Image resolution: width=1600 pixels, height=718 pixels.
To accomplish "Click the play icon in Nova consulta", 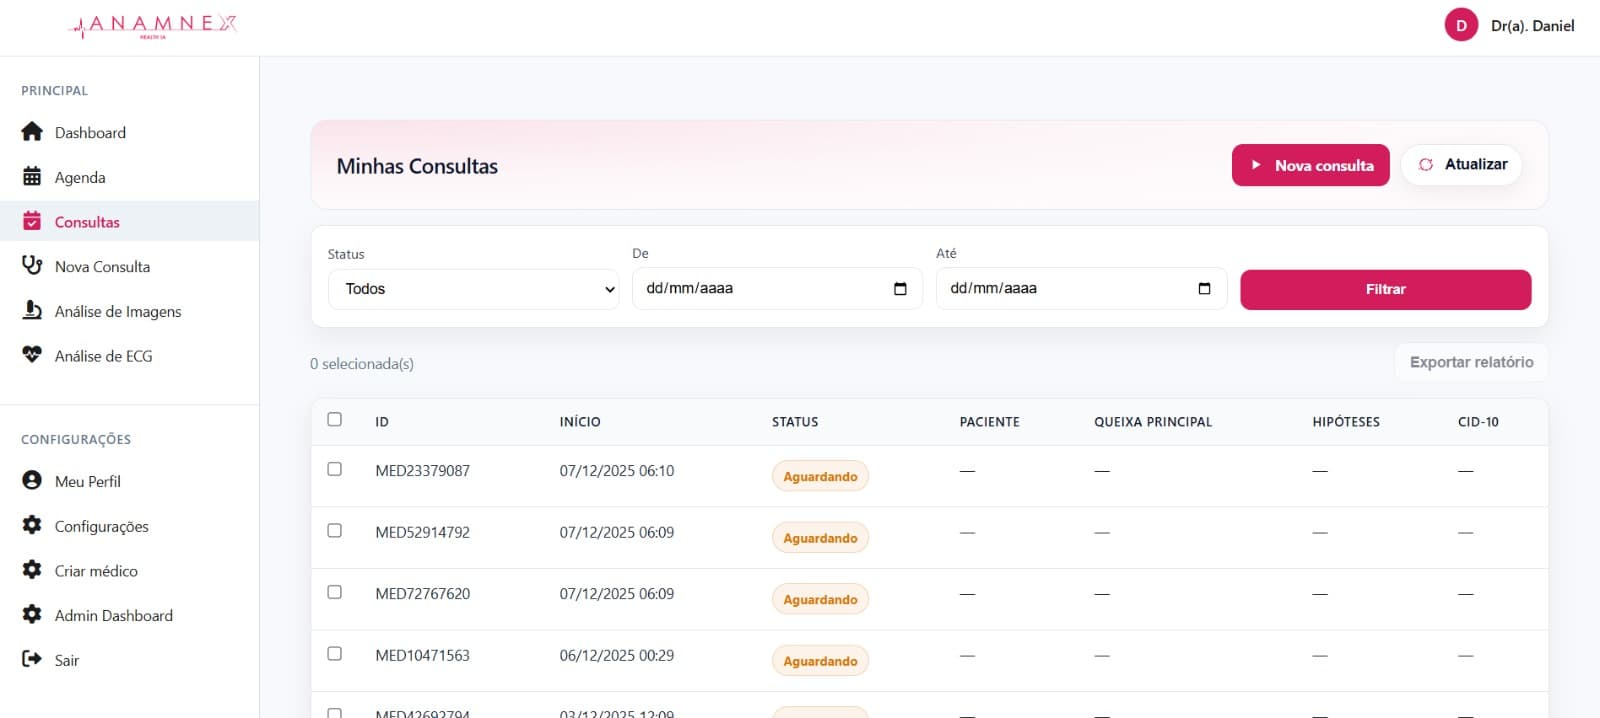I will pos(1256,165).
